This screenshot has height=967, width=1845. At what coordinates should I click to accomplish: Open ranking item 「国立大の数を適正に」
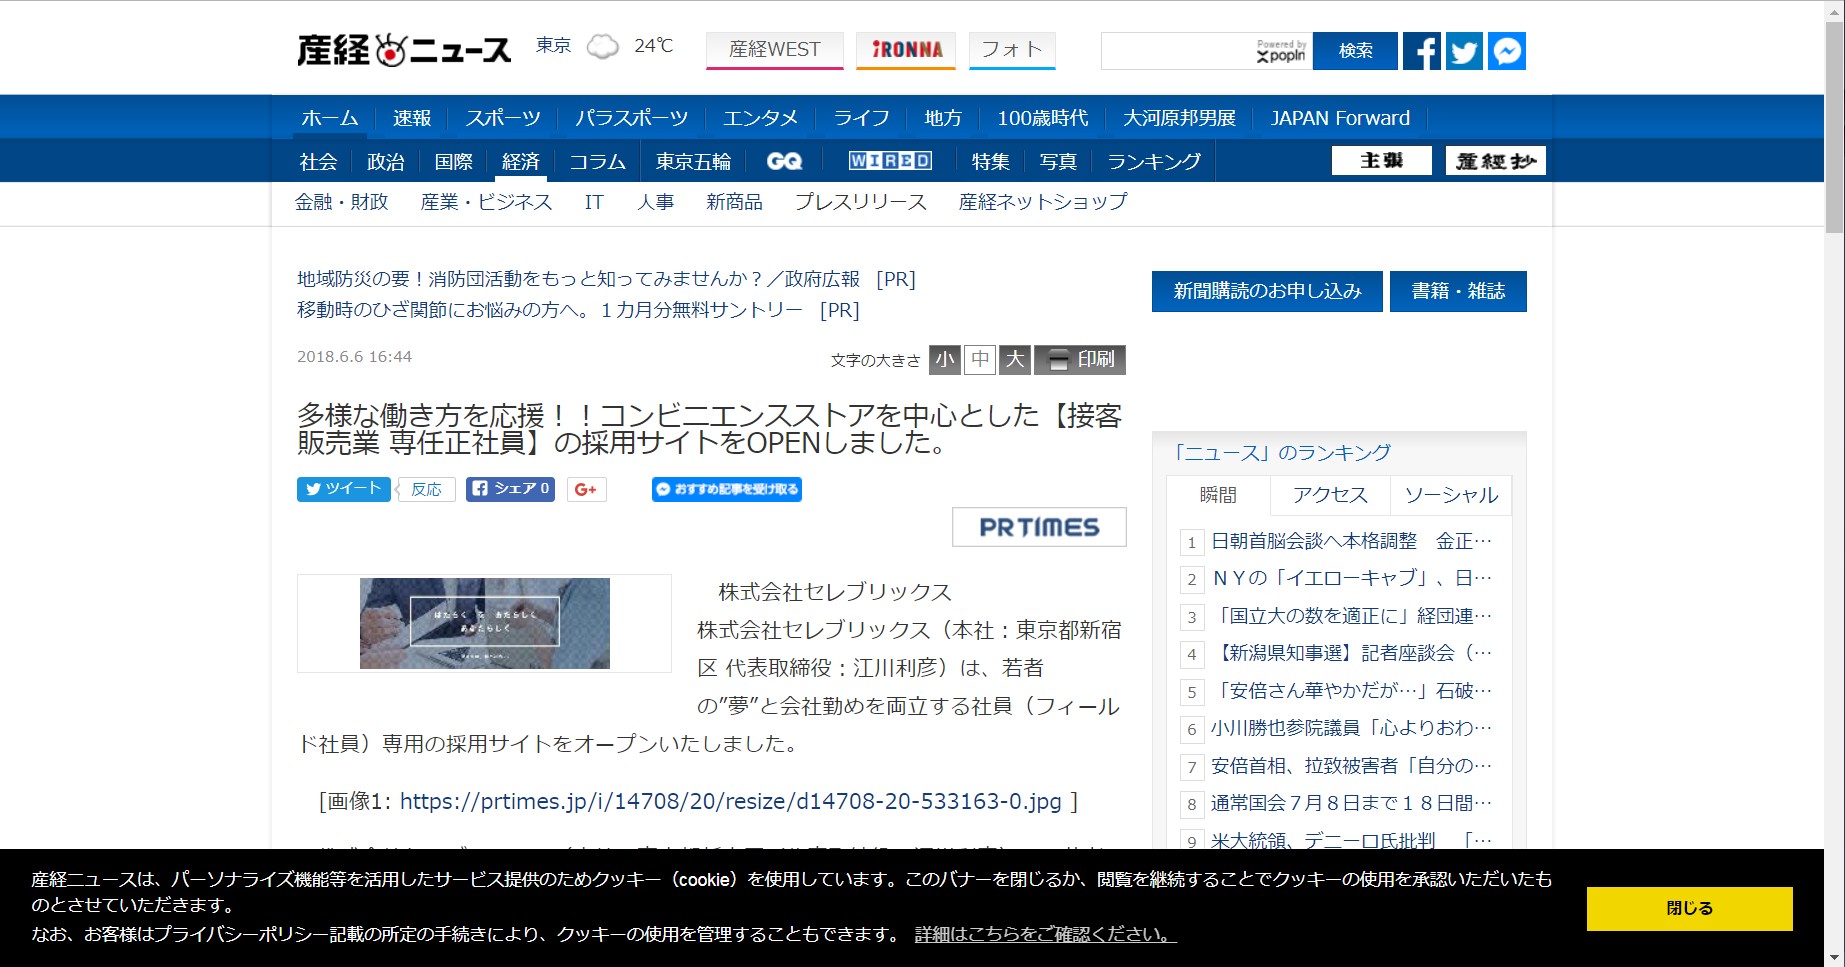pos(1351,616)
